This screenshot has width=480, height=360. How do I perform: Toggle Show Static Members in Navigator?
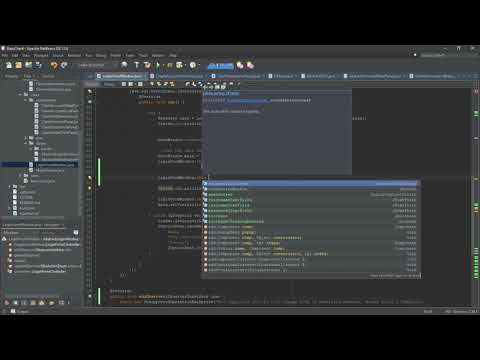tap(24, 303)
